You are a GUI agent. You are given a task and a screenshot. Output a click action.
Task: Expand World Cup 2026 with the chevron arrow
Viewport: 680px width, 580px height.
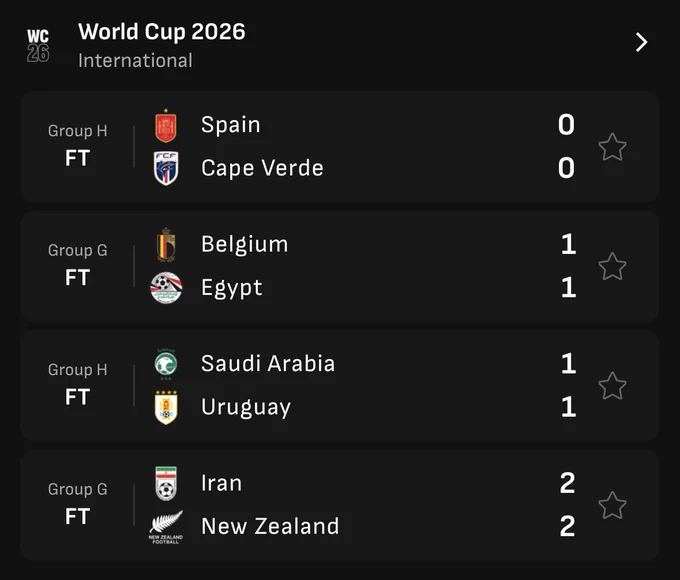pos(641,42)
